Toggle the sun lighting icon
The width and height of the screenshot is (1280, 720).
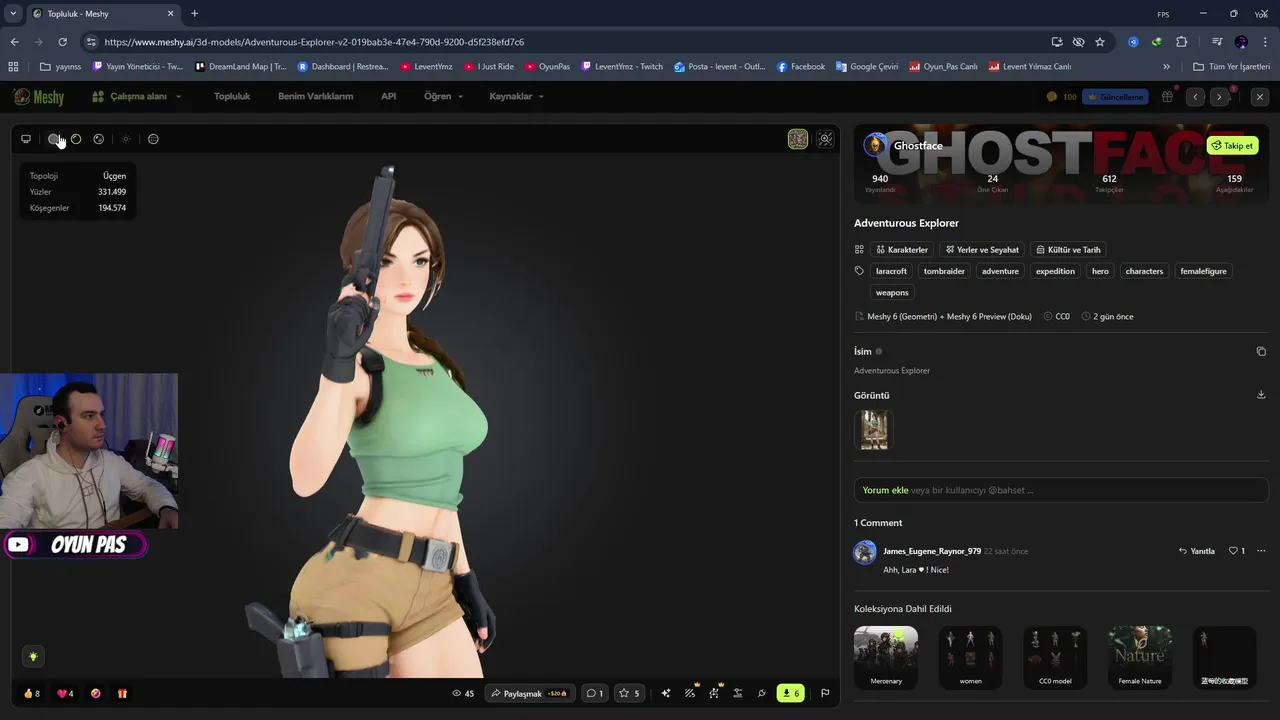[x=126, y=139]
